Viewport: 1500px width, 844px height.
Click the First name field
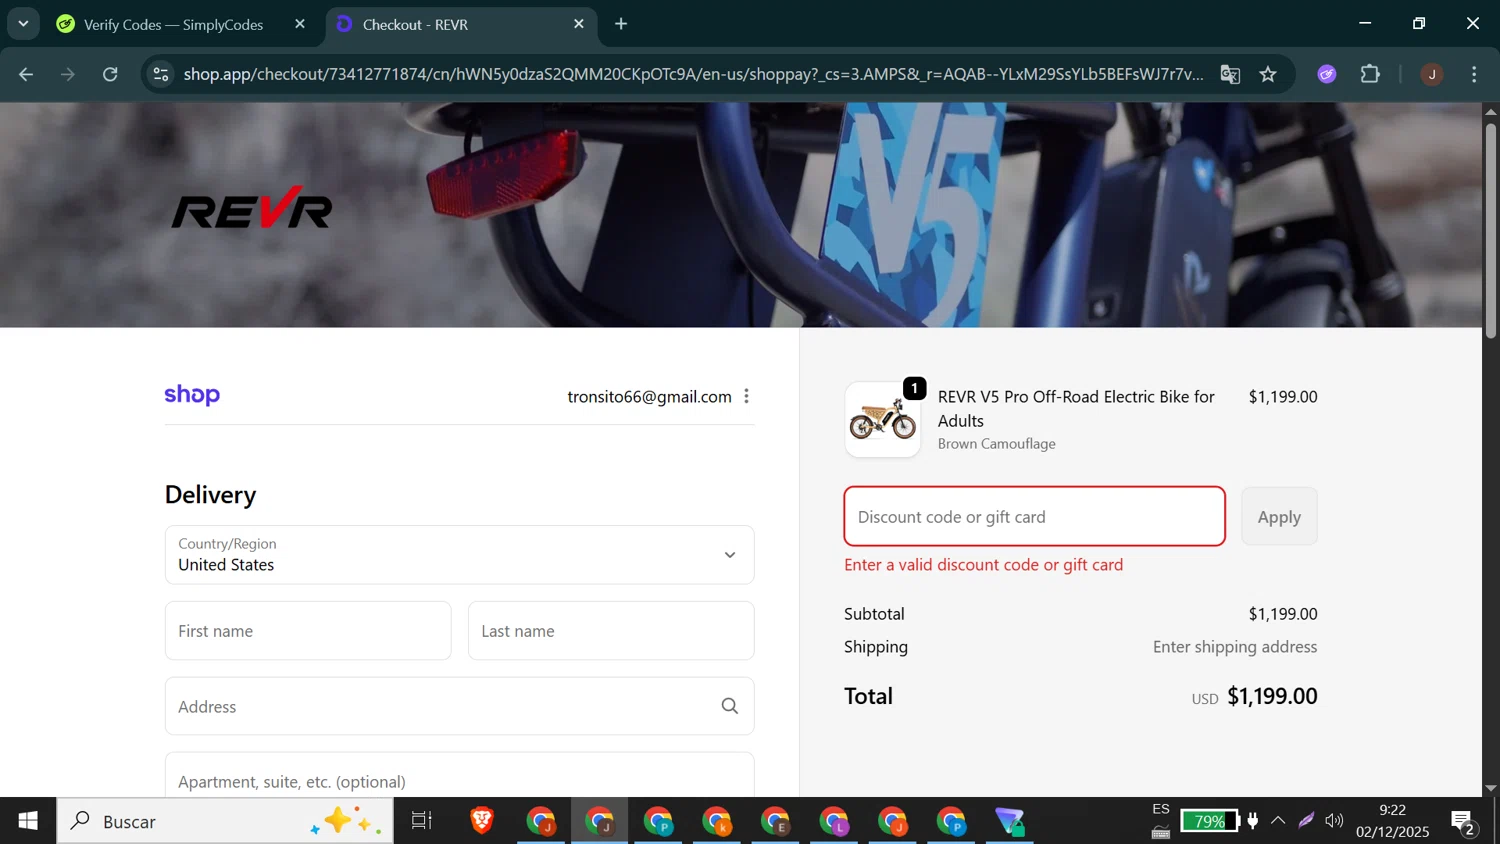pyautogui.click(x=308, y=631)
